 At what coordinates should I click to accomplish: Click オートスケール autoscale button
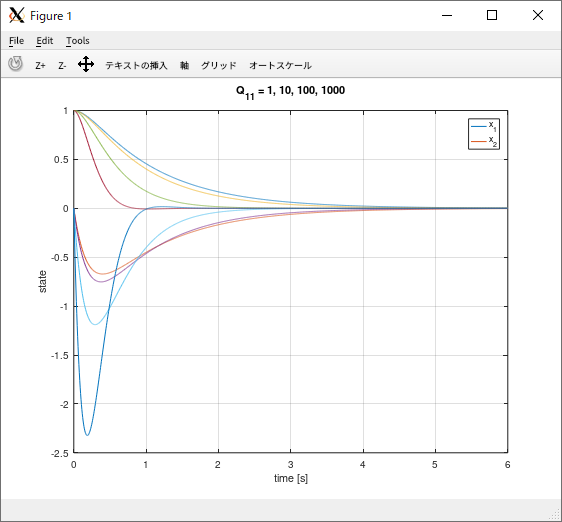(280, 66)
